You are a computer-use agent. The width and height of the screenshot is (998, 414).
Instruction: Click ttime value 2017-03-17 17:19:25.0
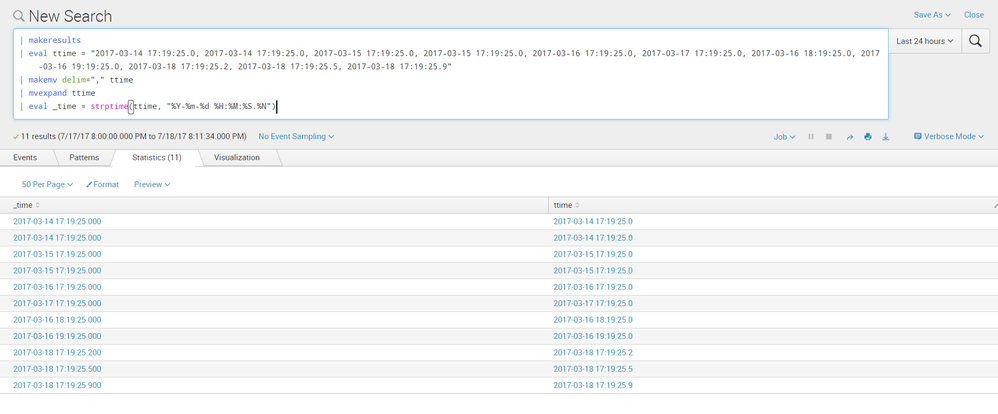[x=593, y=303]
